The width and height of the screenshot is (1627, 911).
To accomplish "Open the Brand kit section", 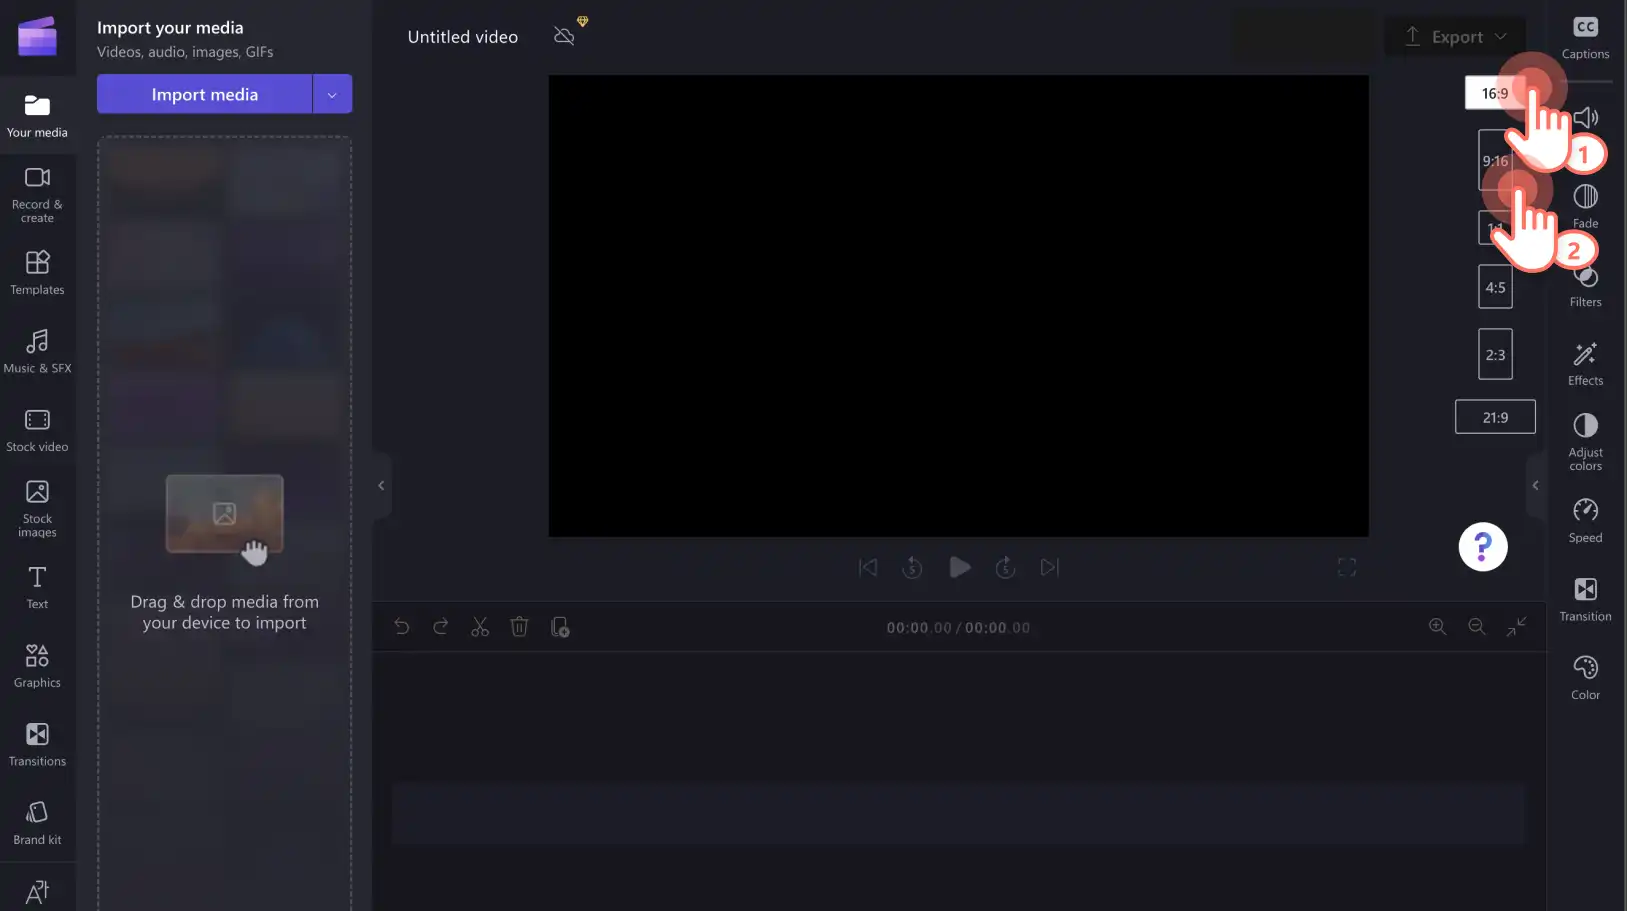I will (x=37, y=823).
